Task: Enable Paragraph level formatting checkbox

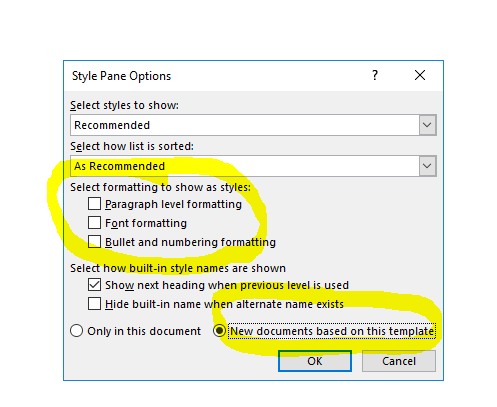Action: pos(94,204)
